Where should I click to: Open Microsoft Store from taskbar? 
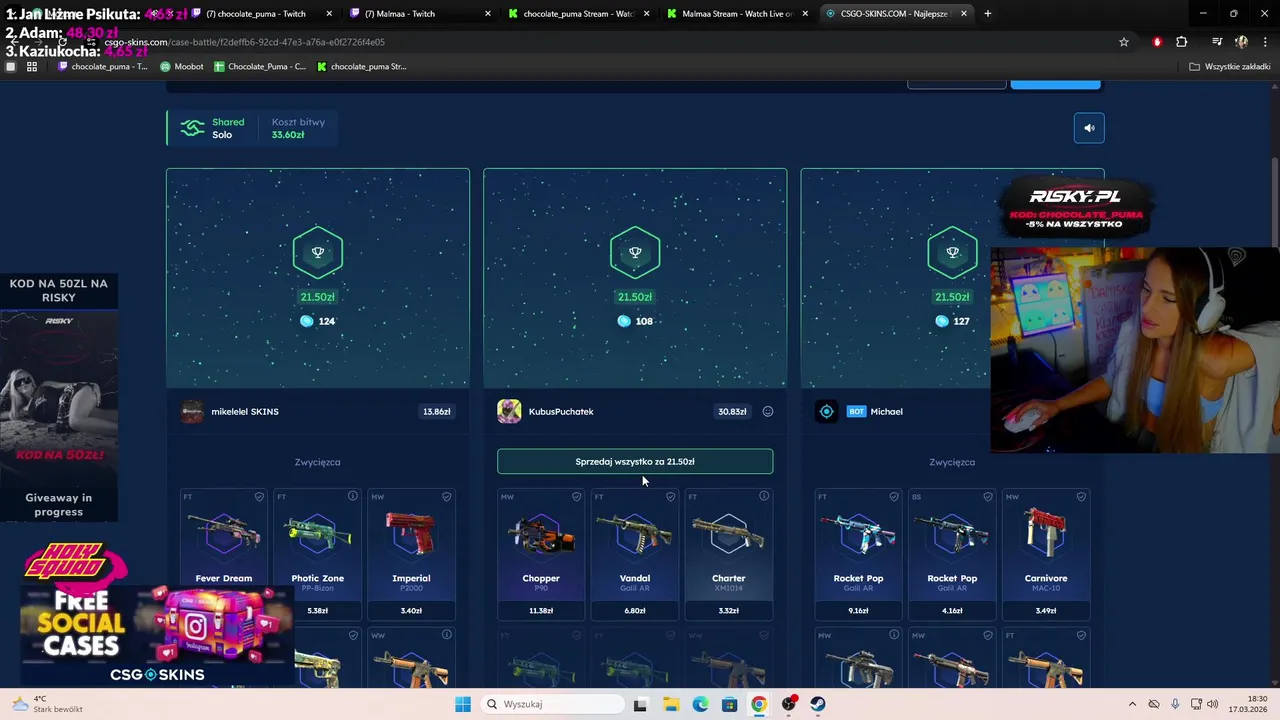click(x=730, y=704)
